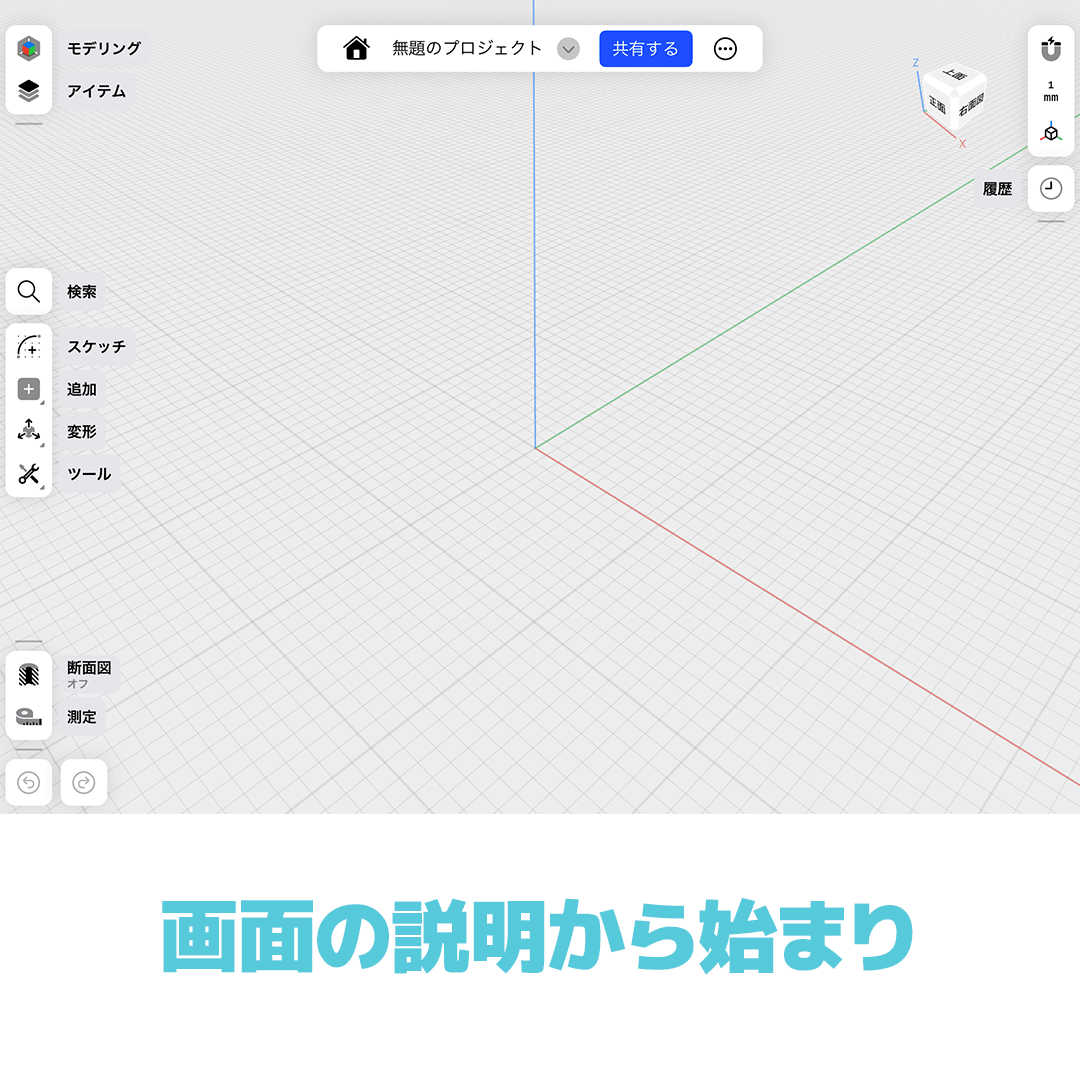This screenshot has height=1080, width=1080.
Task: Go to home screen icon
Action: coord(356,49)
